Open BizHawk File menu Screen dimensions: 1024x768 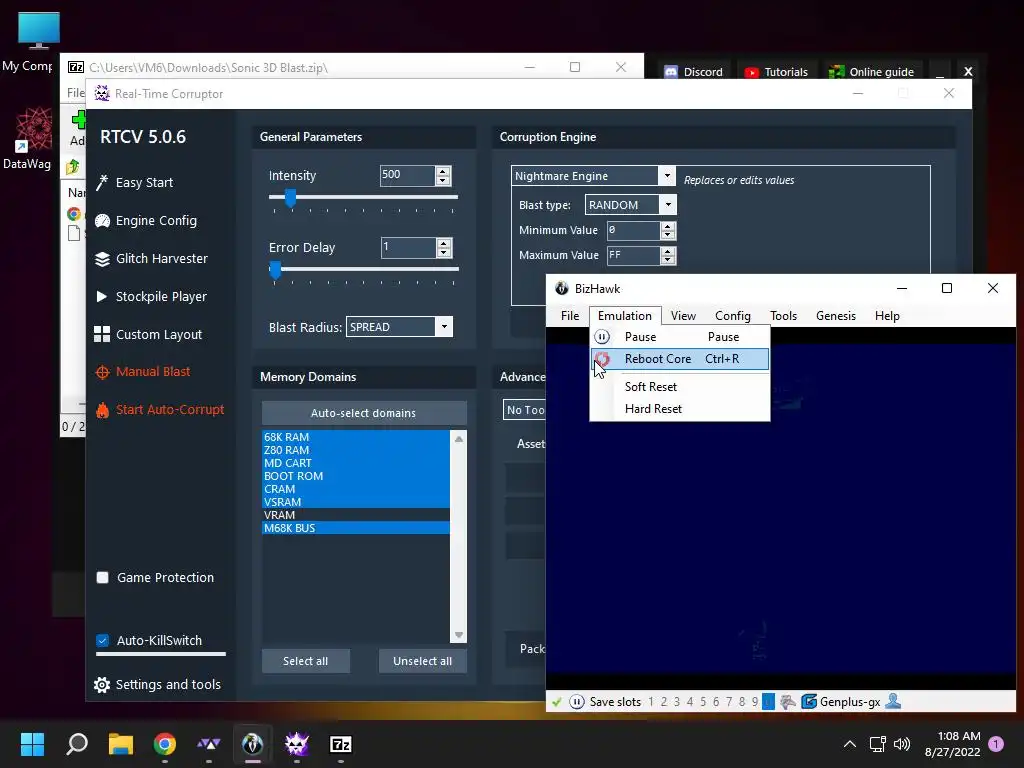click(x=570, y=315)
